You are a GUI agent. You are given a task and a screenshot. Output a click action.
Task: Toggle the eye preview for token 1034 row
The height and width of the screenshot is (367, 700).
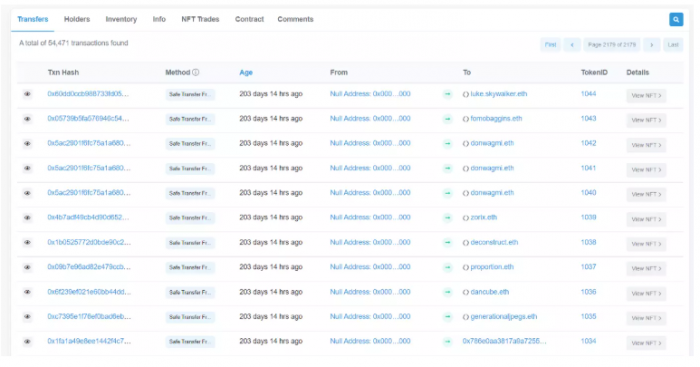coord(27,342)
